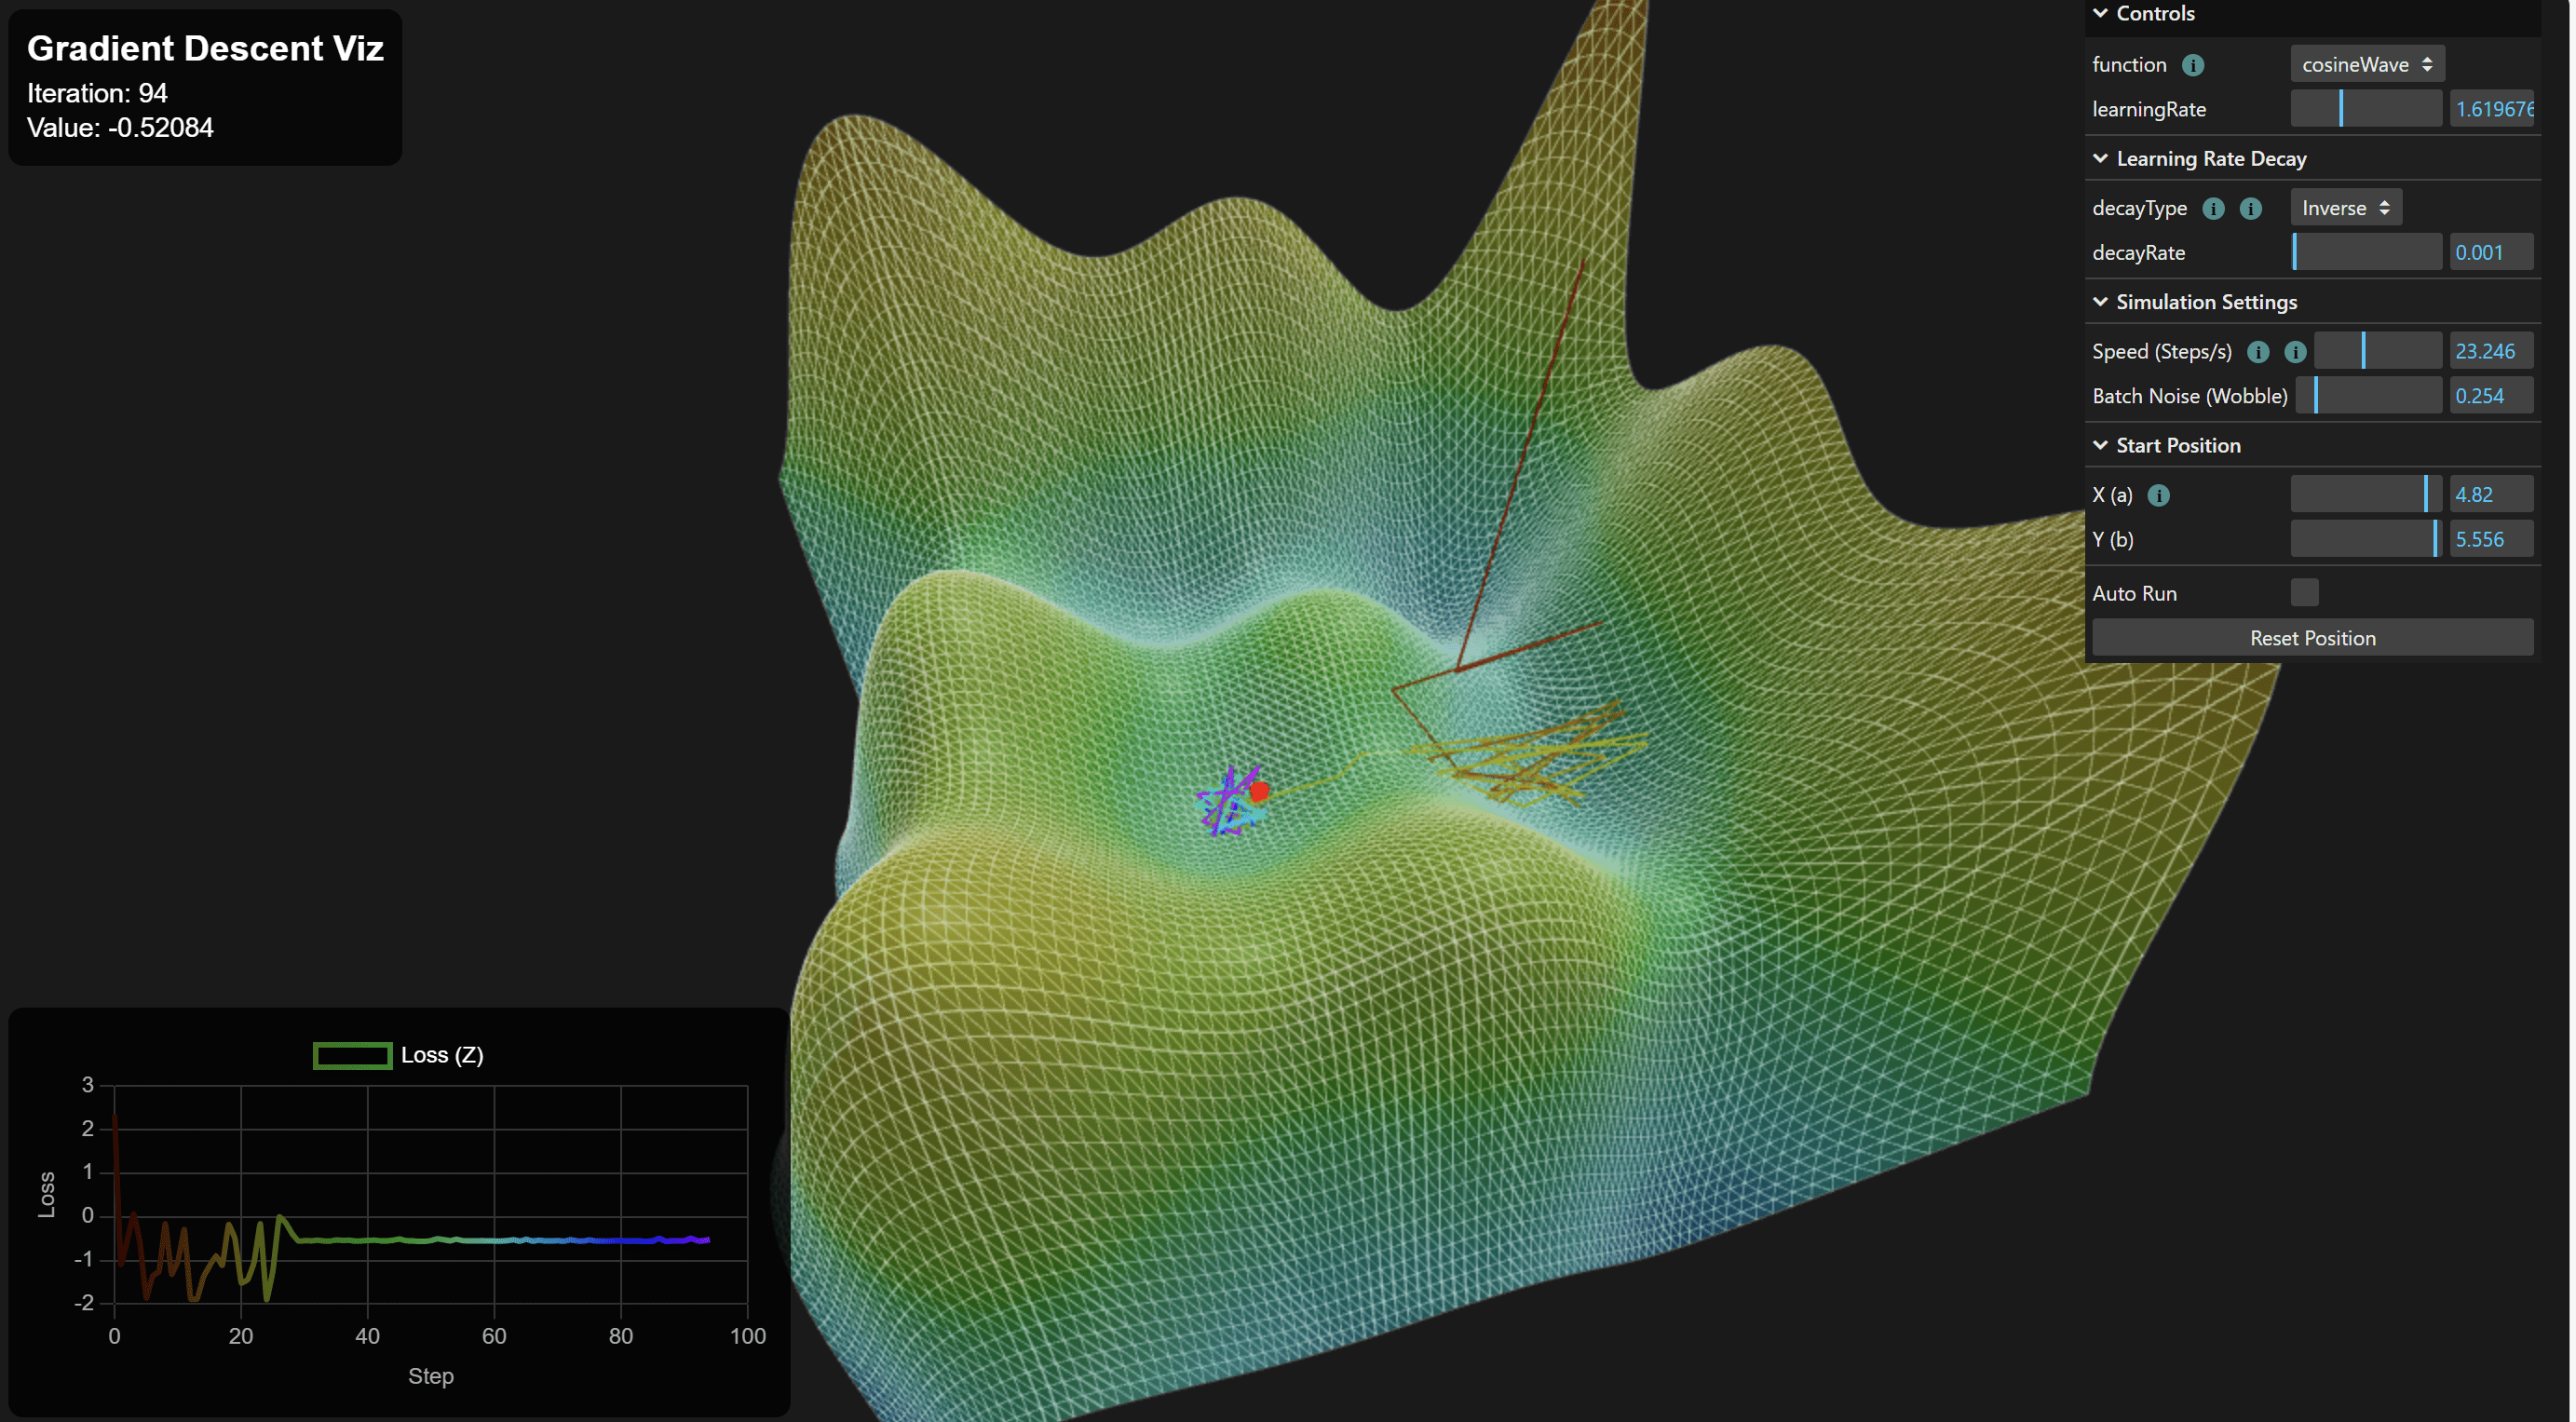Click the first decayType info icon
Viewport: 2576px width, 1422px height.
pyautogui.click(x=2216, y=208)
